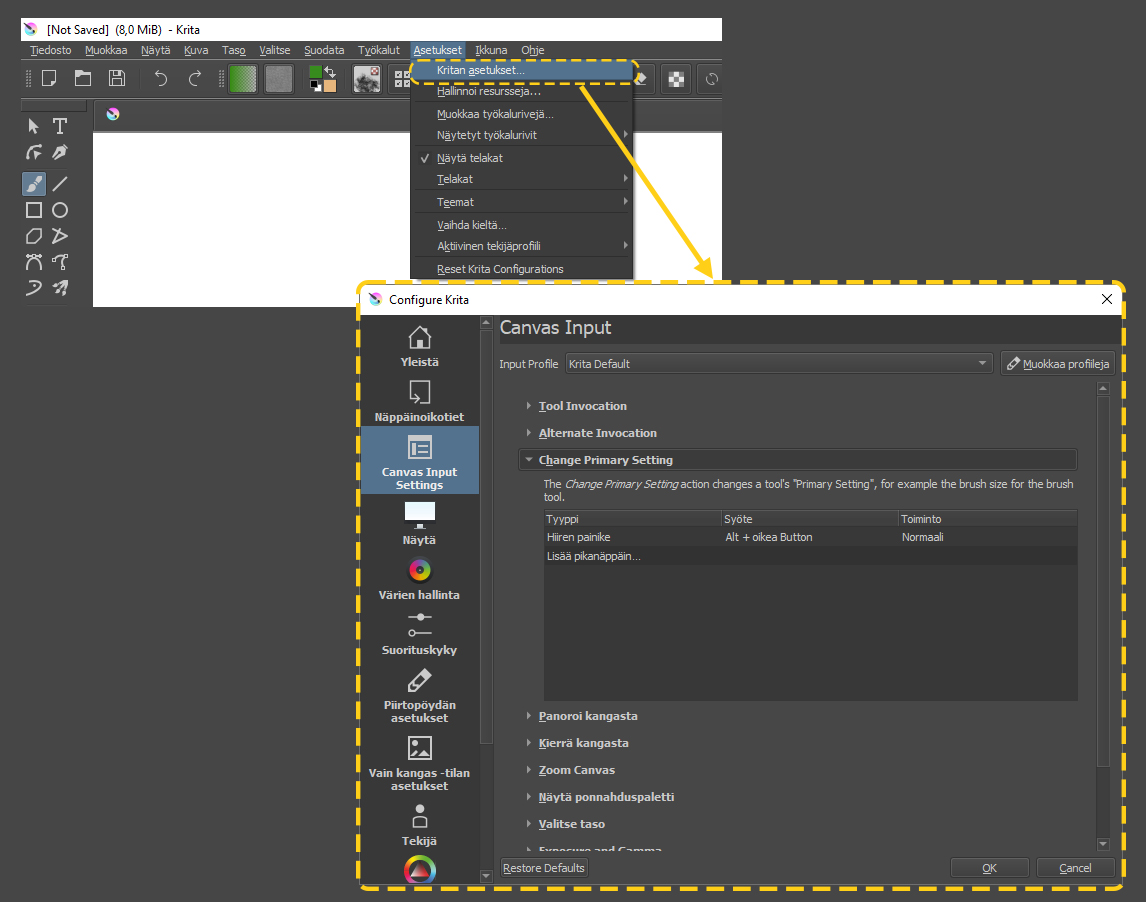Toggle Näytä telakat checked menu item

pos(522,158)
